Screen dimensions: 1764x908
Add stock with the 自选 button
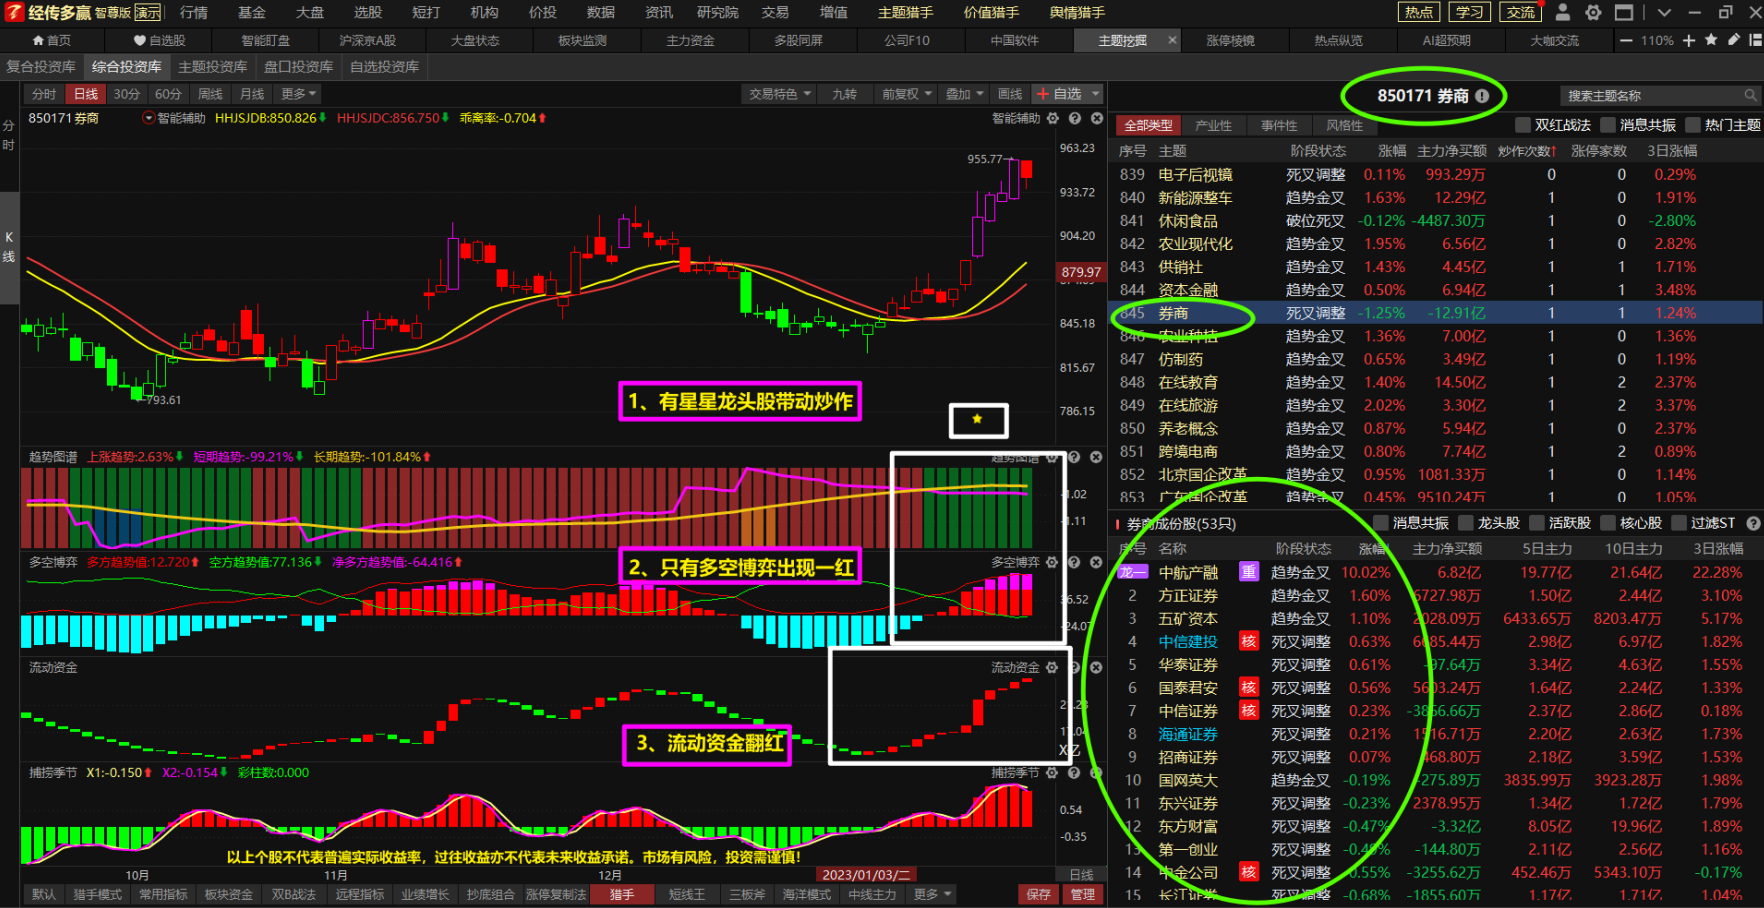[x=1060, y=94]
